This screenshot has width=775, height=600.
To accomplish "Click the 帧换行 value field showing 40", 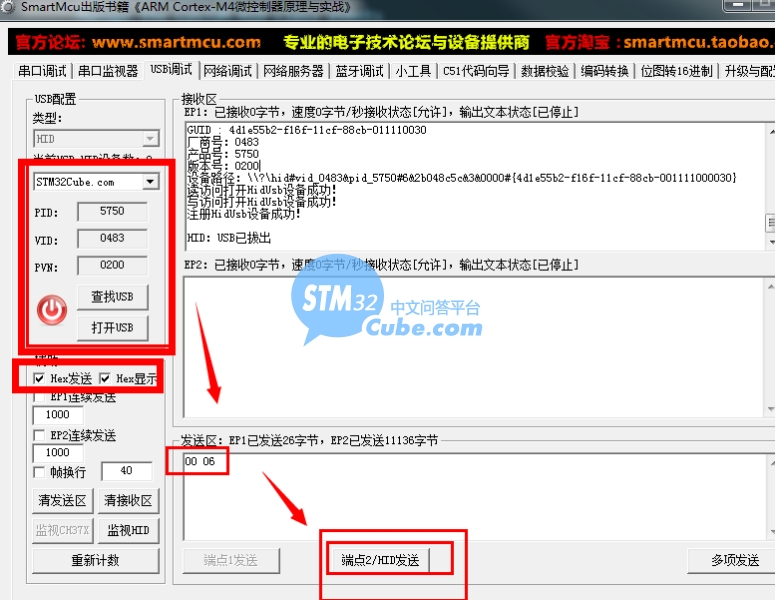I will (x=127, y=471).
